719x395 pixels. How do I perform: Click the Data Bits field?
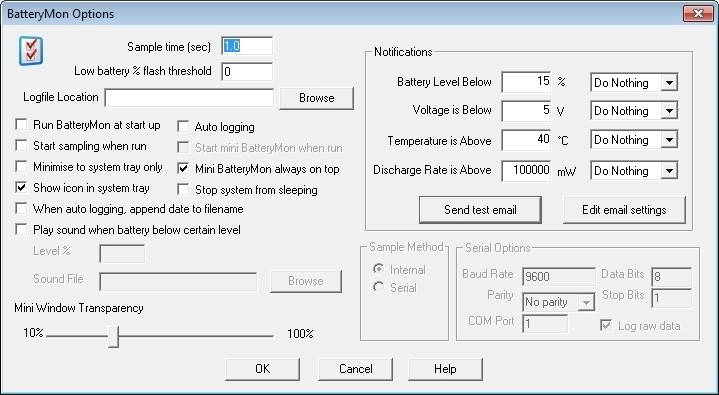point(671,277)
